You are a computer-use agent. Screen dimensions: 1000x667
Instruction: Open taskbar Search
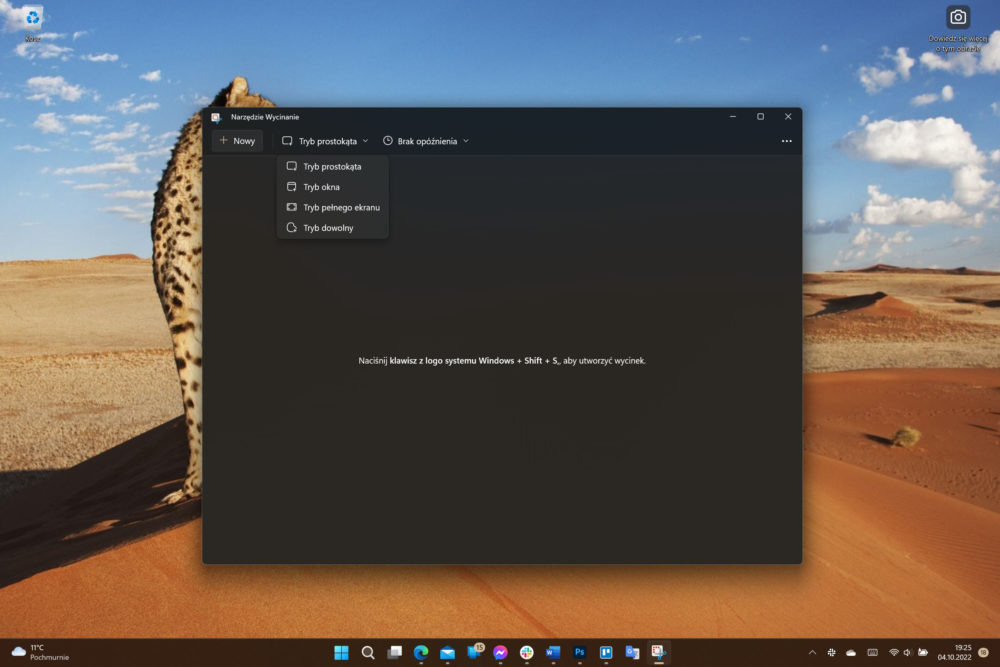(368, 652)
